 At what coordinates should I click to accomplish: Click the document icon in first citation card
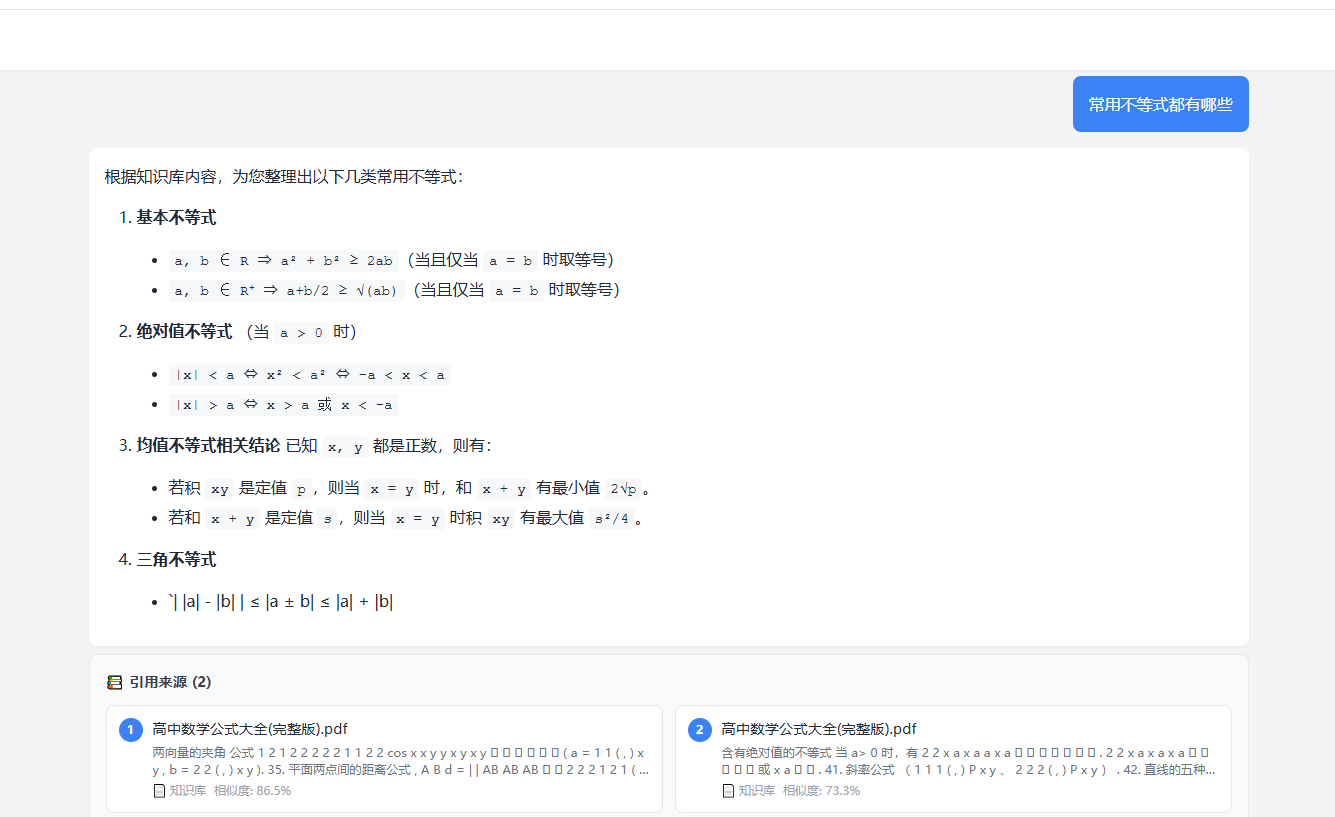pos(159,791)
